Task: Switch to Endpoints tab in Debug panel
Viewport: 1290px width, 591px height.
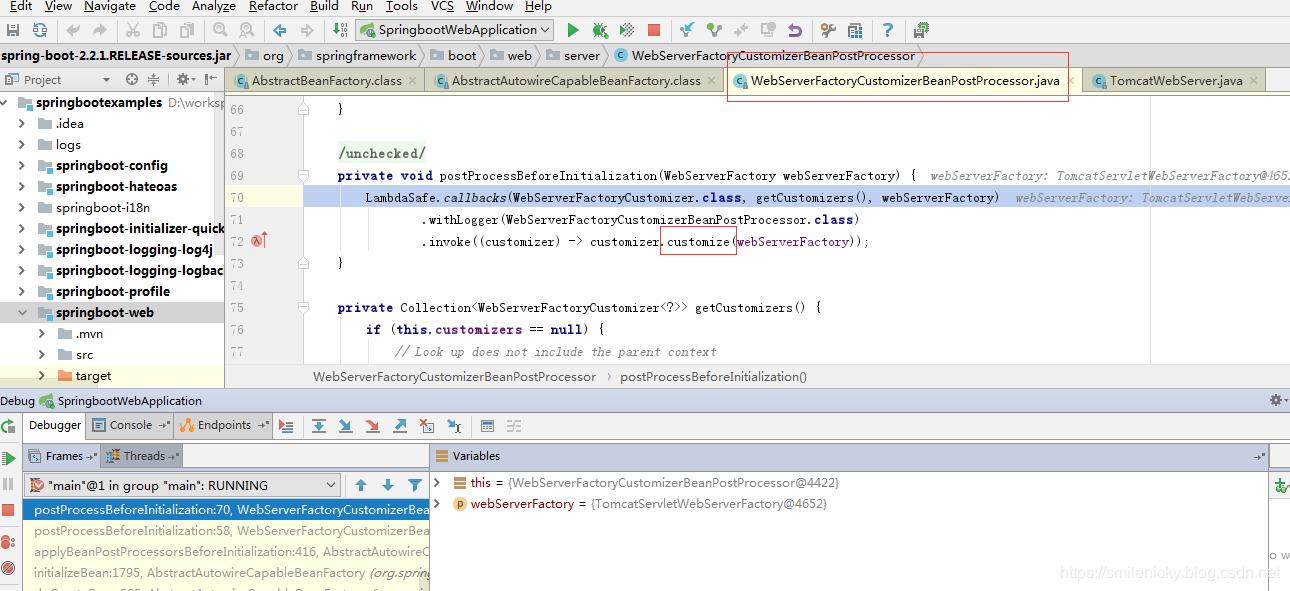Action: [x=224, y=425]
